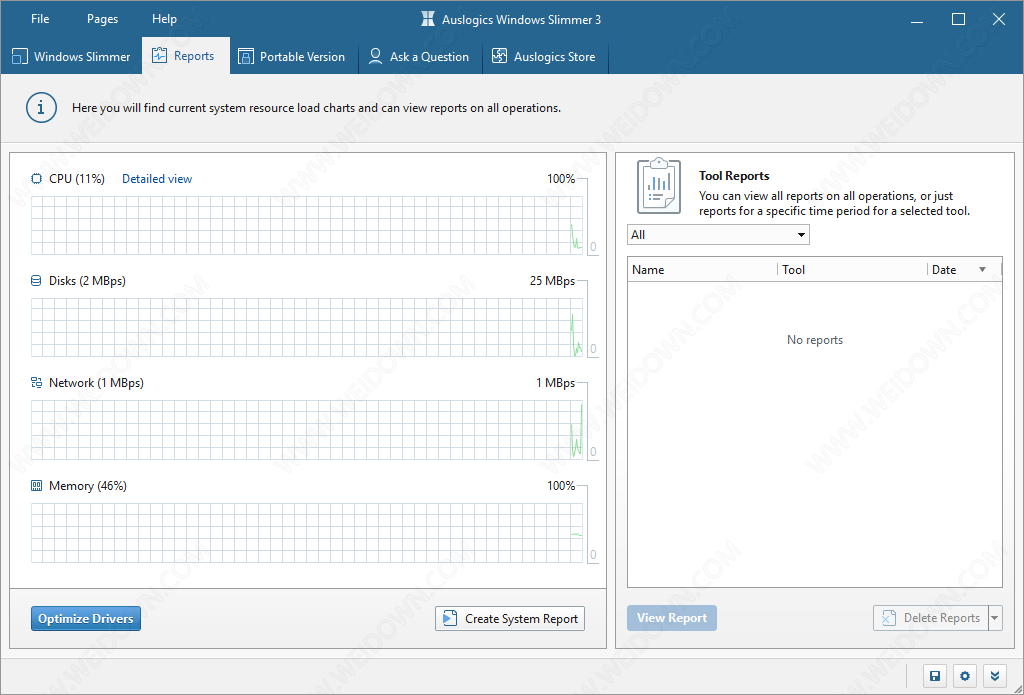Switch to the Windows Slimmer tab
The width and height of the screenshot is (1024, 695).
pyautogui.click(x=71, y=56)
